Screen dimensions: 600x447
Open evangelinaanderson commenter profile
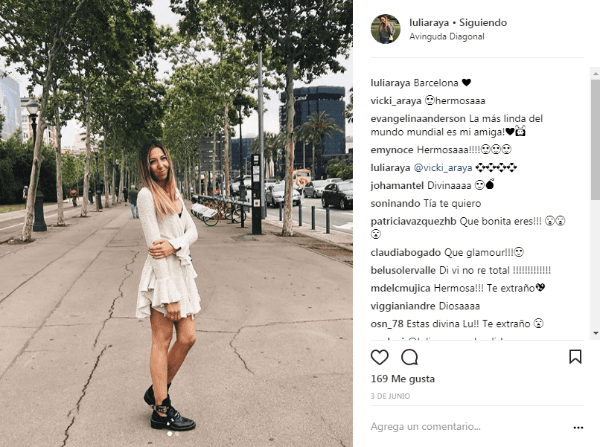pos(418,119)
